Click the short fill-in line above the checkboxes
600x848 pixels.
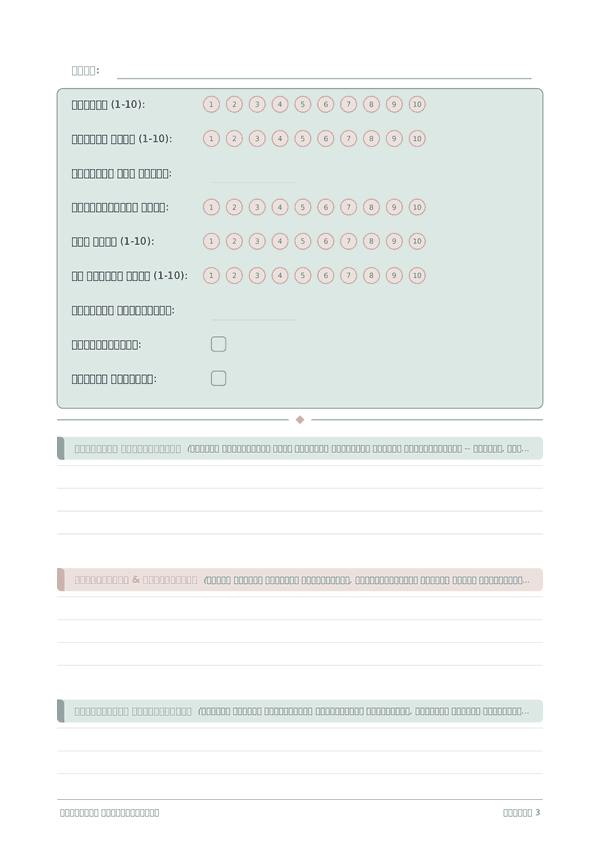pyautogui.click(x=254, y=319)
